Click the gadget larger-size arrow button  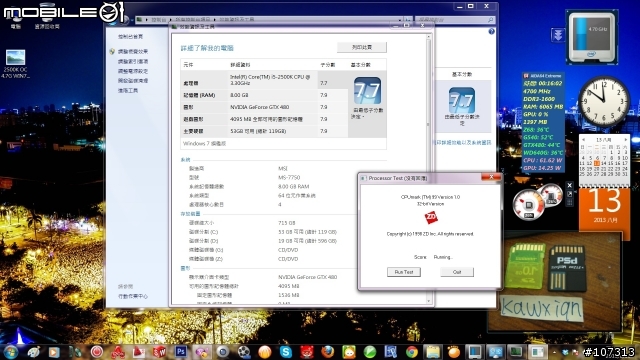(570, 194)
